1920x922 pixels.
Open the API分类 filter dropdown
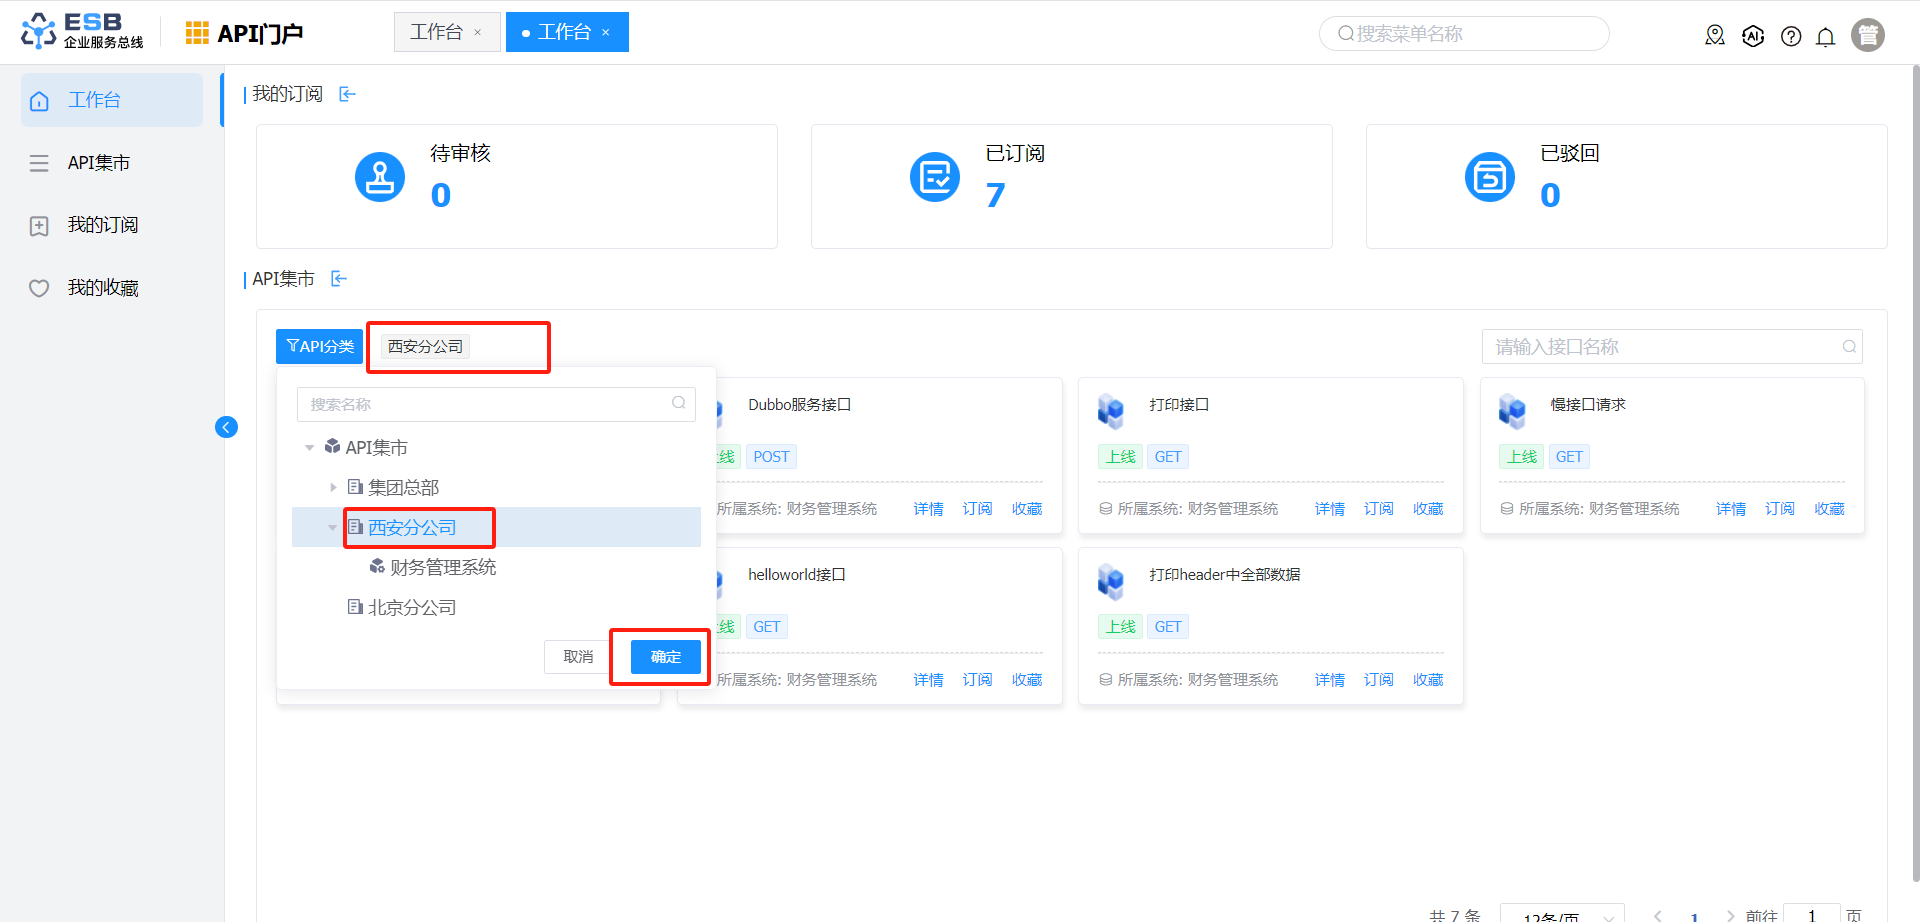320,347
